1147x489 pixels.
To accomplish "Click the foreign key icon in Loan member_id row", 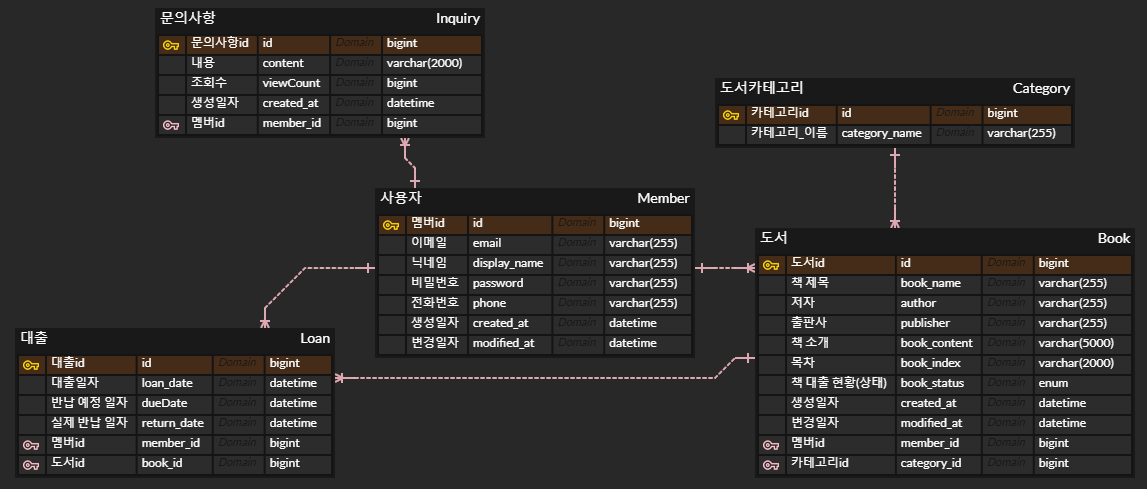I will 31,444.
